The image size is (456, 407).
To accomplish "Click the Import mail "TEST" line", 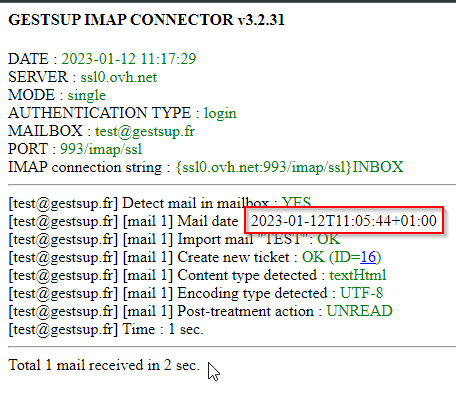I will pos(174,239).
